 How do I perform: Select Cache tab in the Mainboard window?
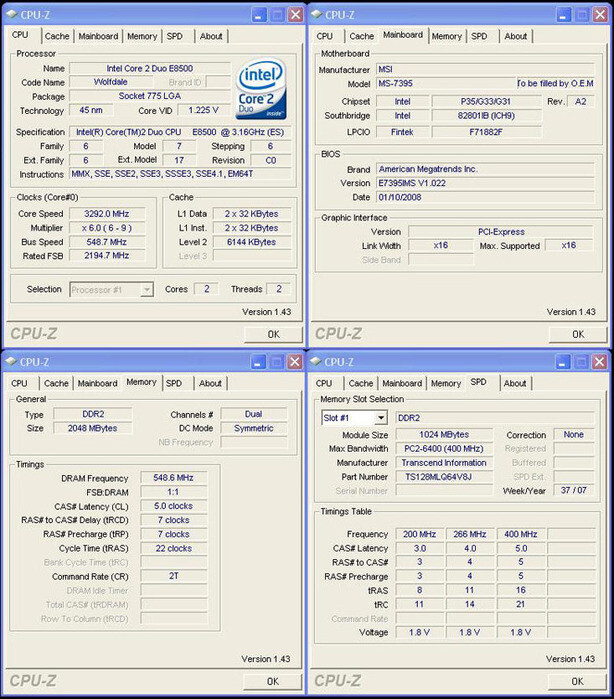click(x=362, y=37)
